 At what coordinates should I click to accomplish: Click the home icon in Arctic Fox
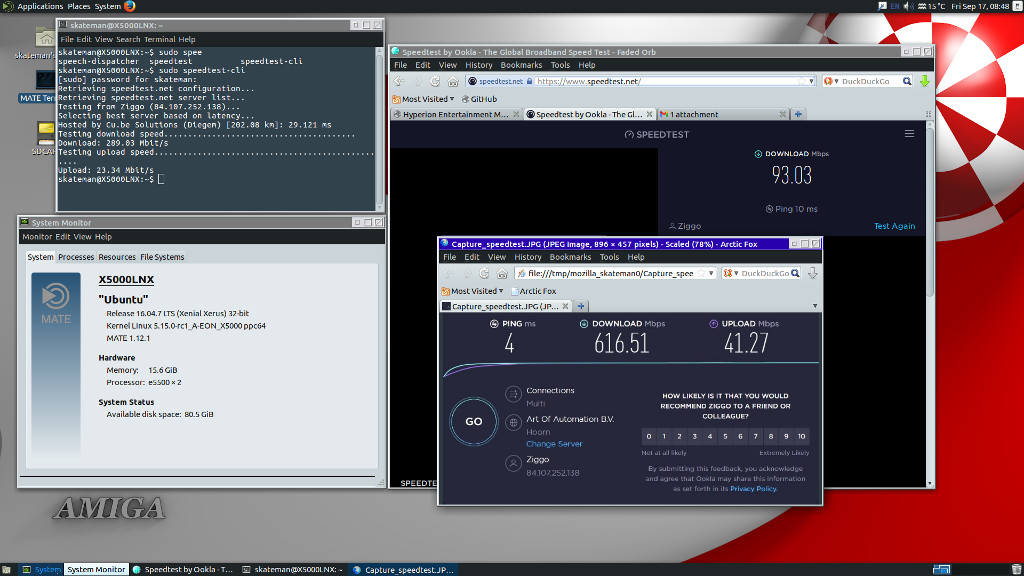coord(502,273)
